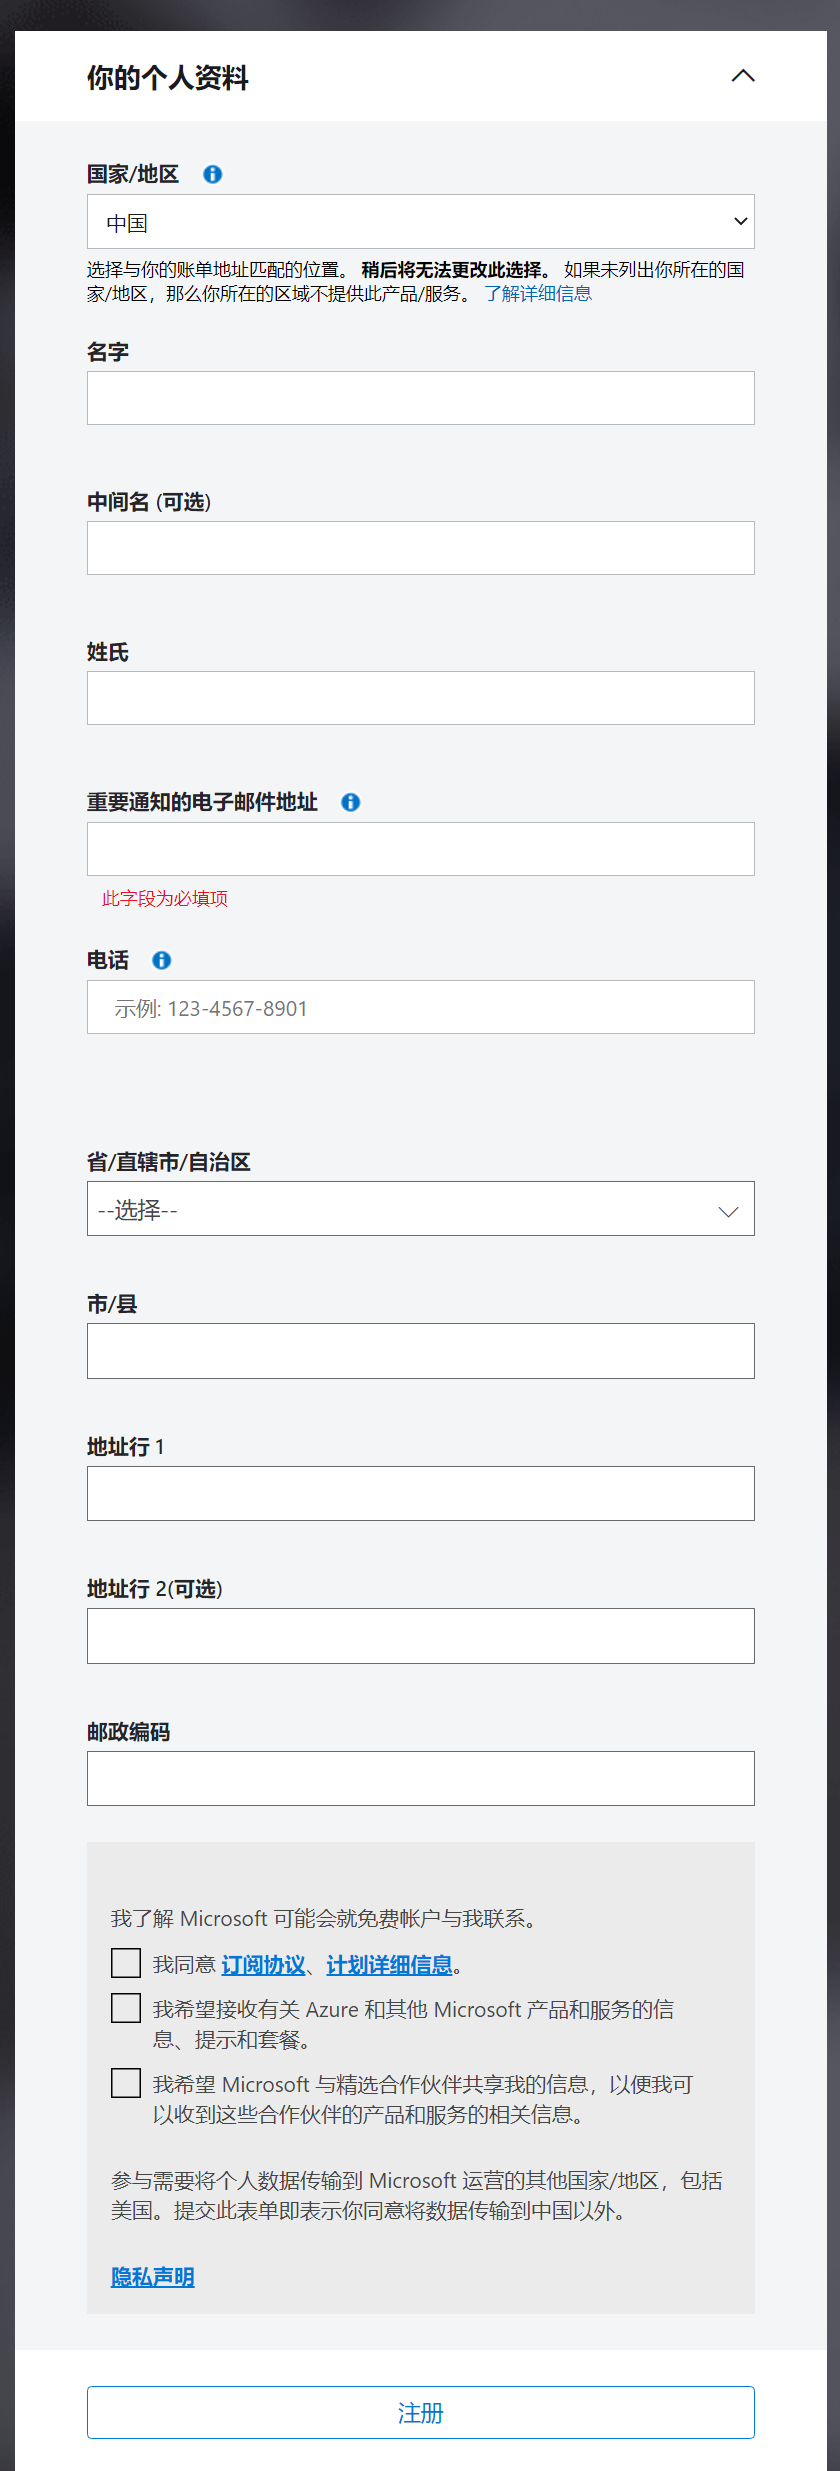Open the 计划详细信息 link

[389, 1965]
